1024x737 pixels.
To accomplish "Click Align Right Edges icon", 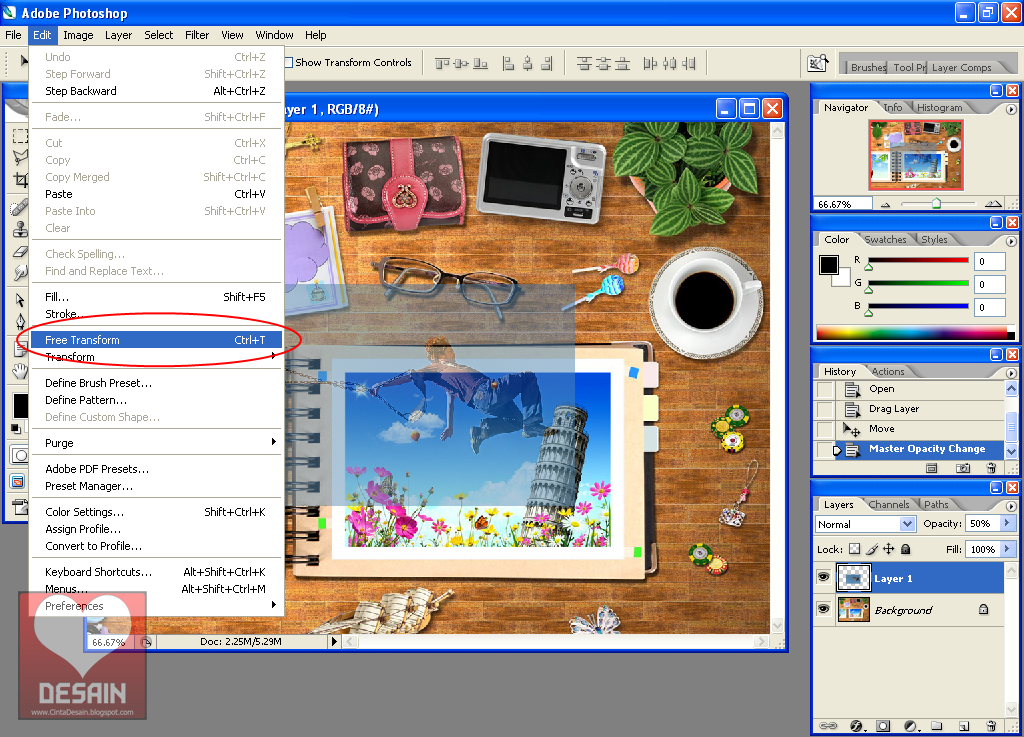I will [547, 63].
